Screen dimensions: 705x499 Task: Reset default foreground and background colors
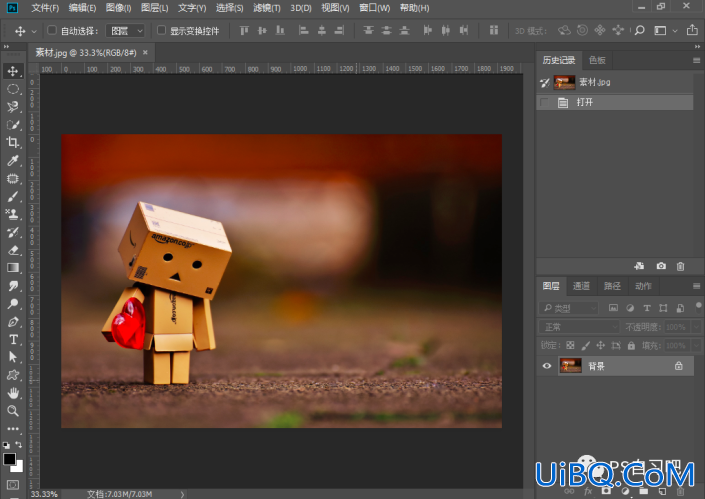tap(6, 445)
